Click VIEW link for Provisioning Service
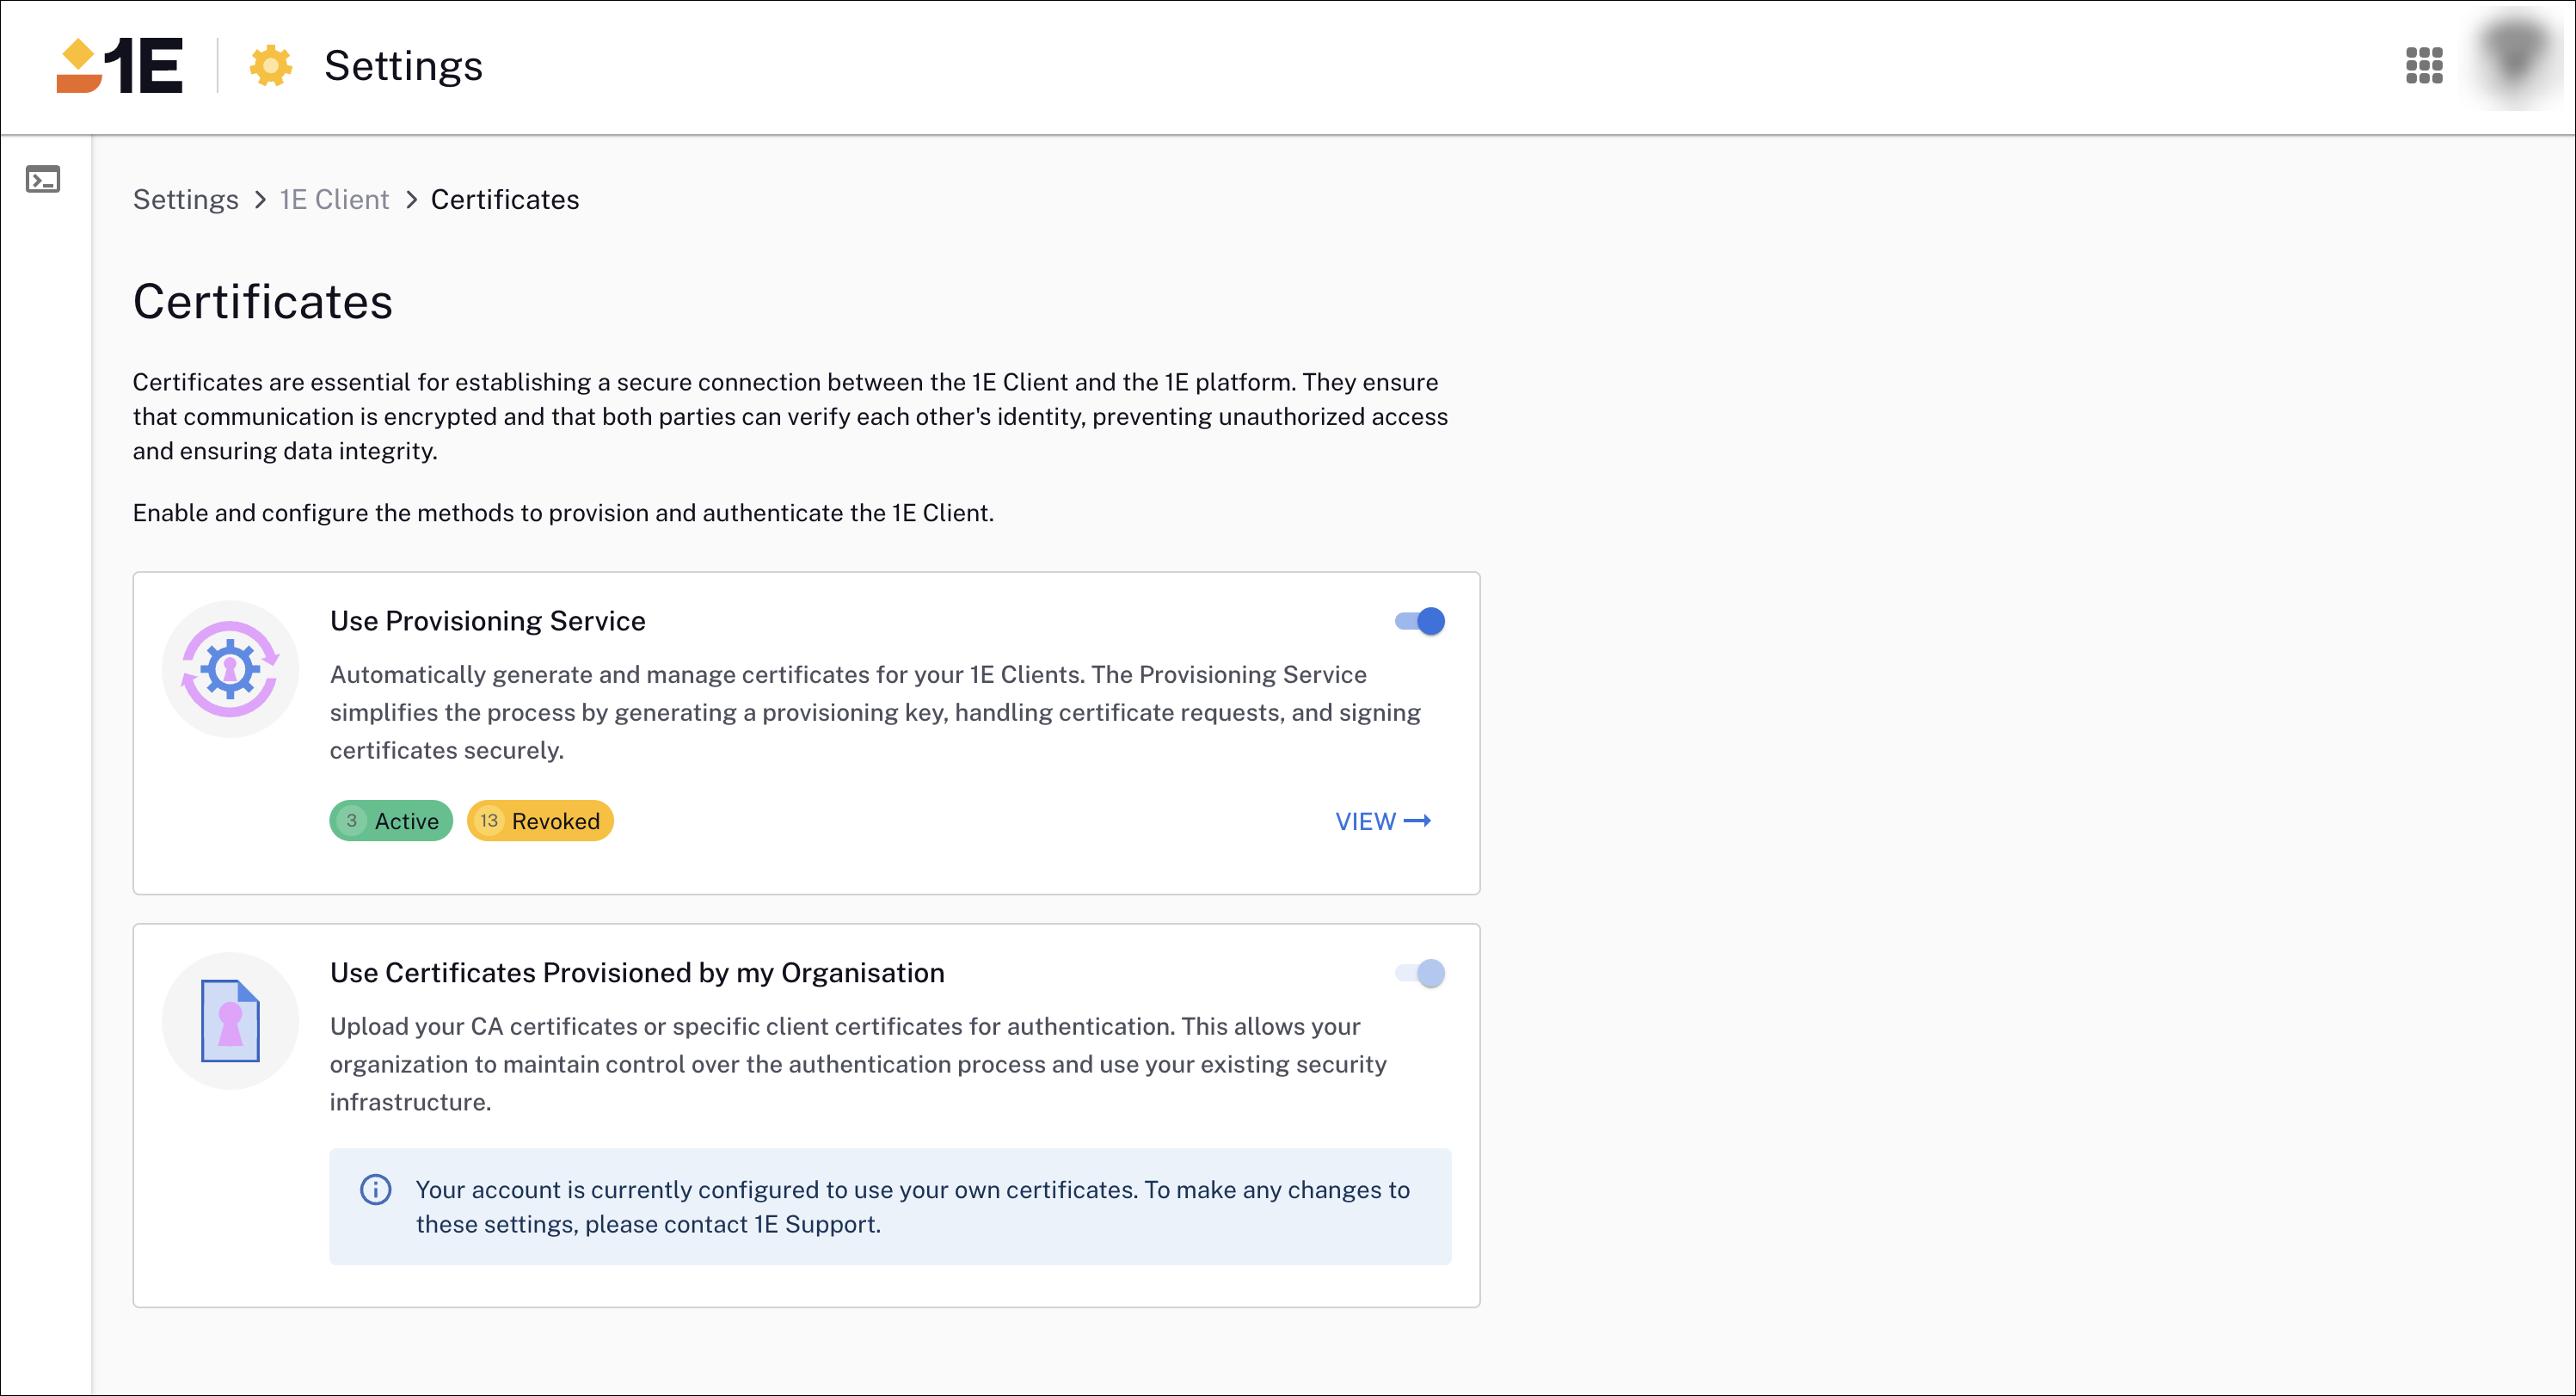This screenshot has height=1396, width=2576. (1383, 821)
